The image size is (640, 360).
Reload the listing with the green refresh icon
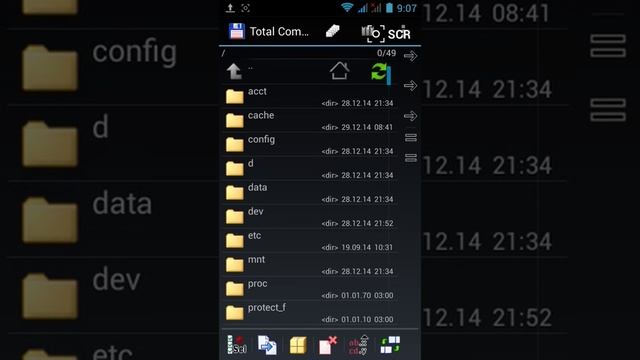point(379,72)
